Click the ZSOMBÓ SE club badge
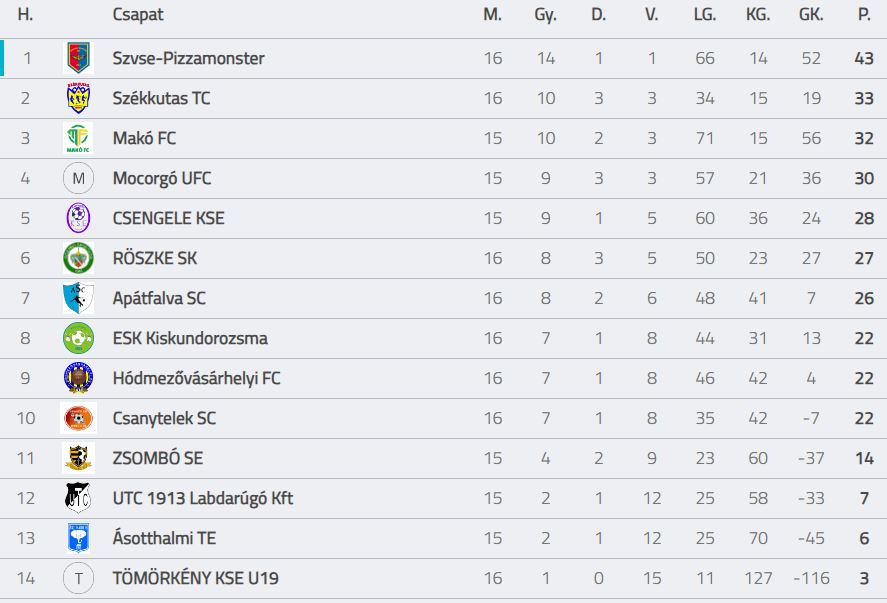This screenshot has width=887, height=603. 78,458
